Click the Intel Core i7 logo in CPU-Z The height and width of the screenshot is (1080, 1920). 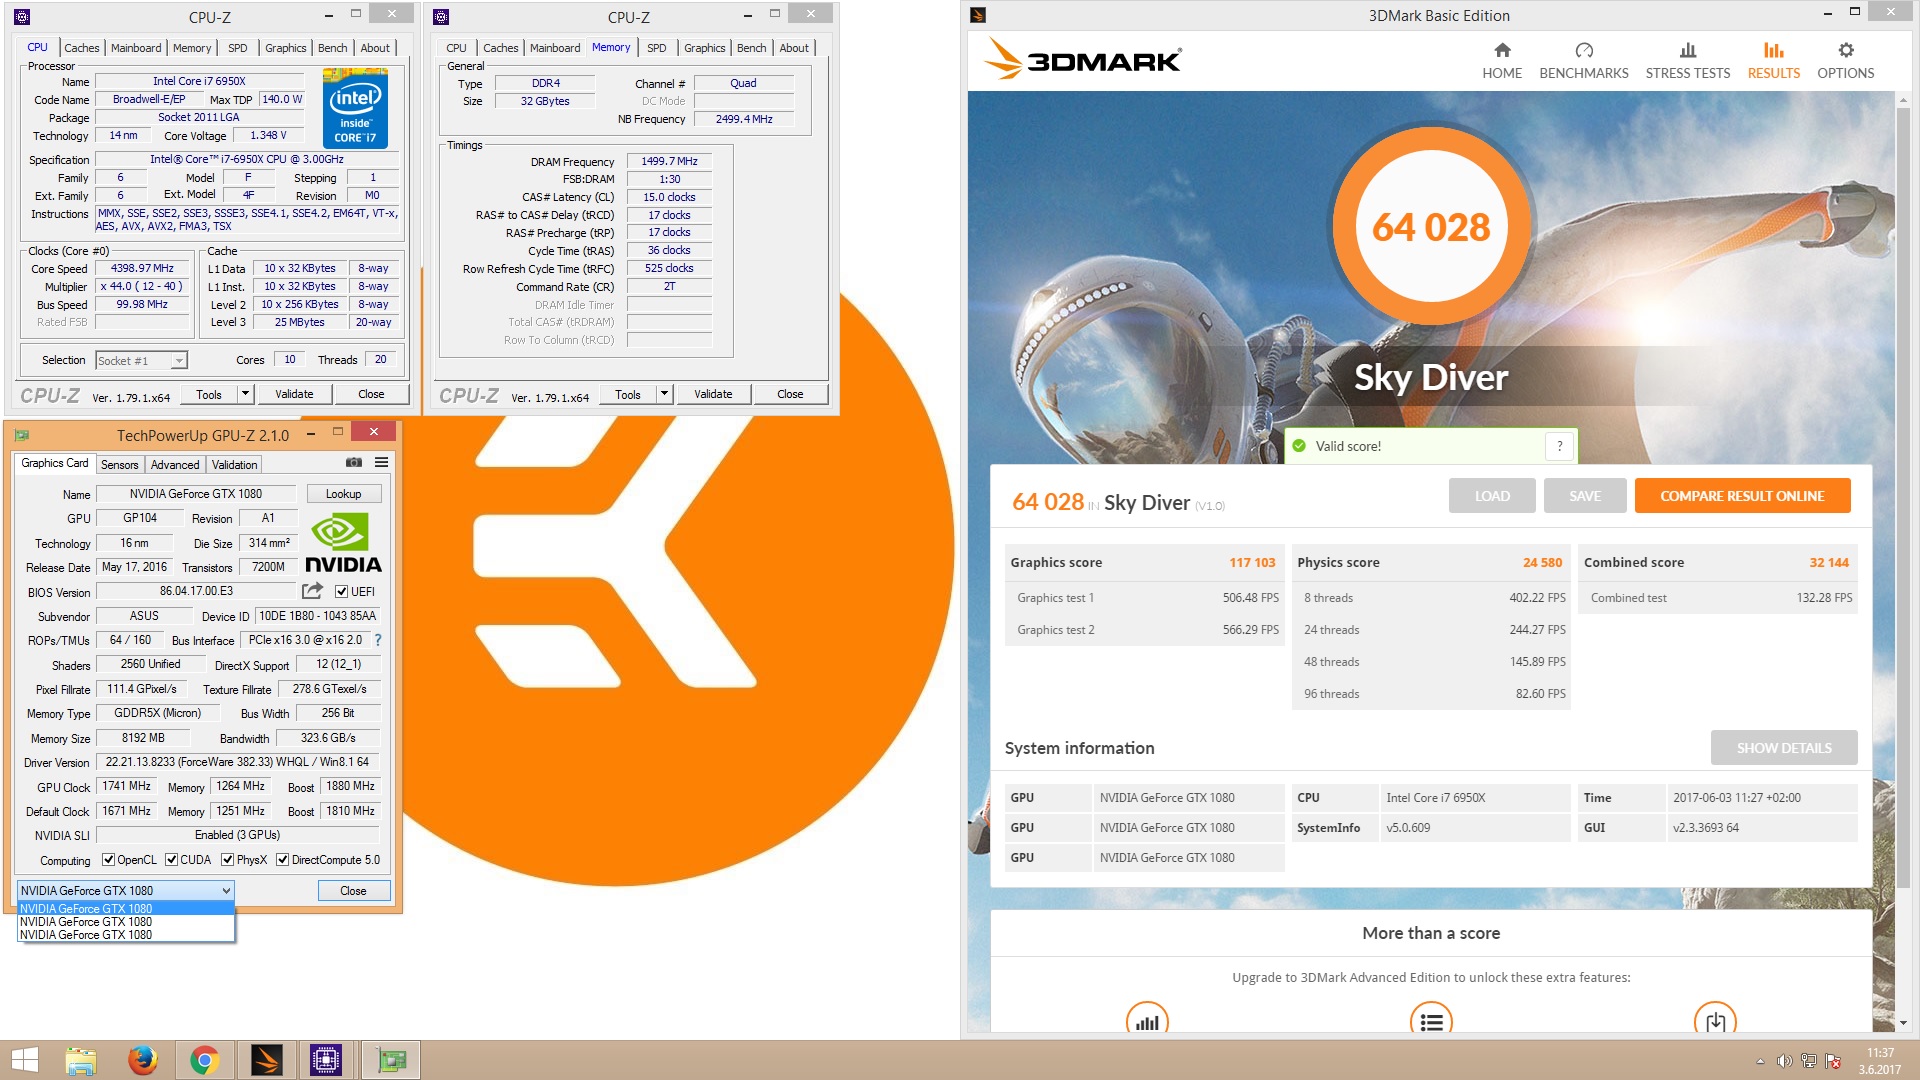(355, 109)
